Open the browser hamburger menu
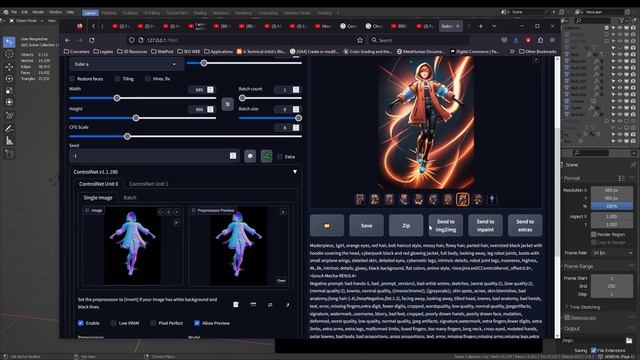 552,40
